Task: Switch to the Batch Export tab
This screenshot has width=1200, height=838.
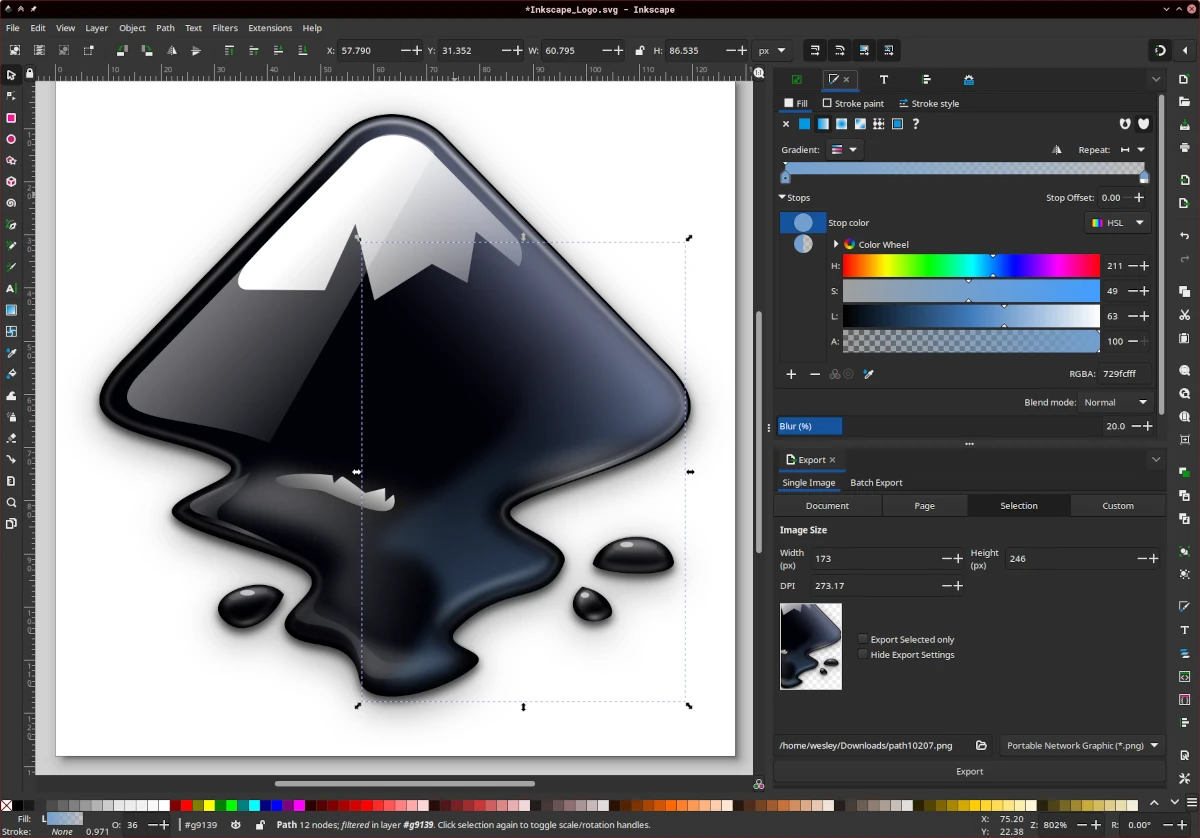Action: [876, 482]
